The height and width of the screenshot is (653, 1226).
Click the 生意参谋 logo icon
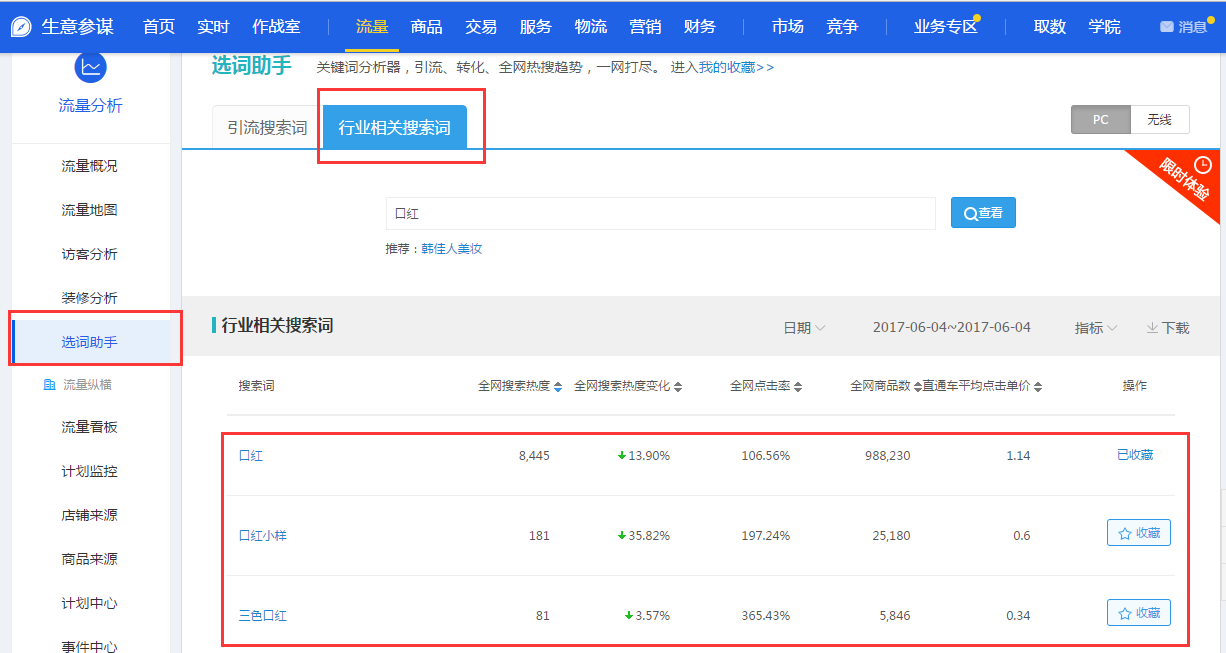(x=21, y=27)
